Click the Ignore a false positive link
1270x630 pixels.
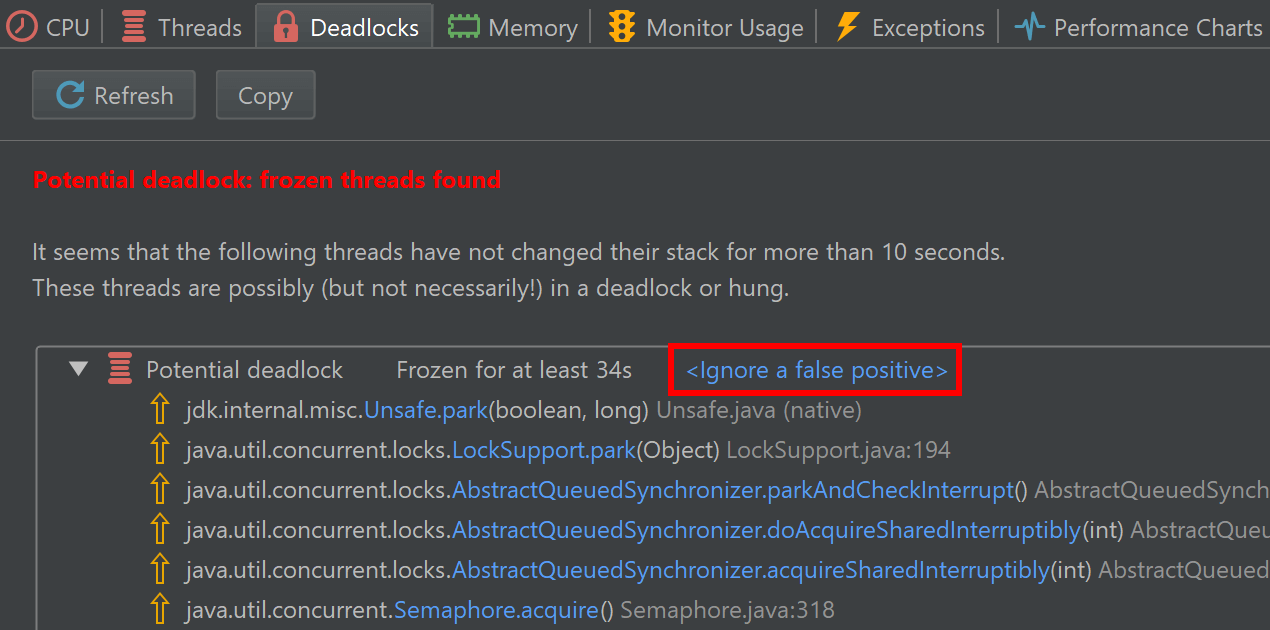816,370
